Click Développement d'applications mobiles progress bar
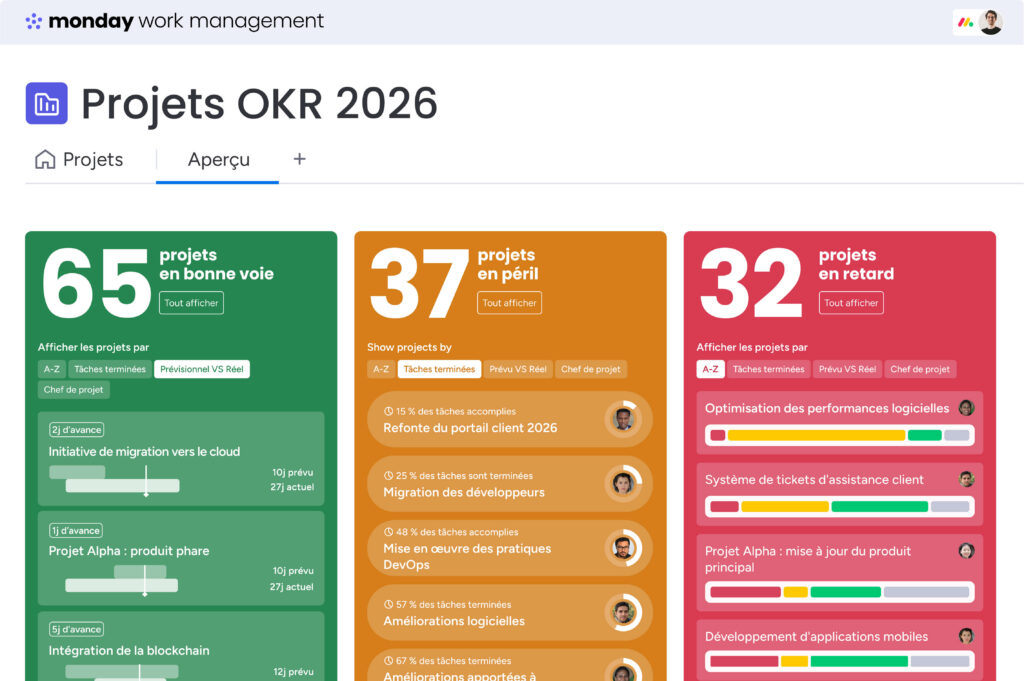Image resolution: width=1024 pixels, height=681 pixels. pos(840,661)
